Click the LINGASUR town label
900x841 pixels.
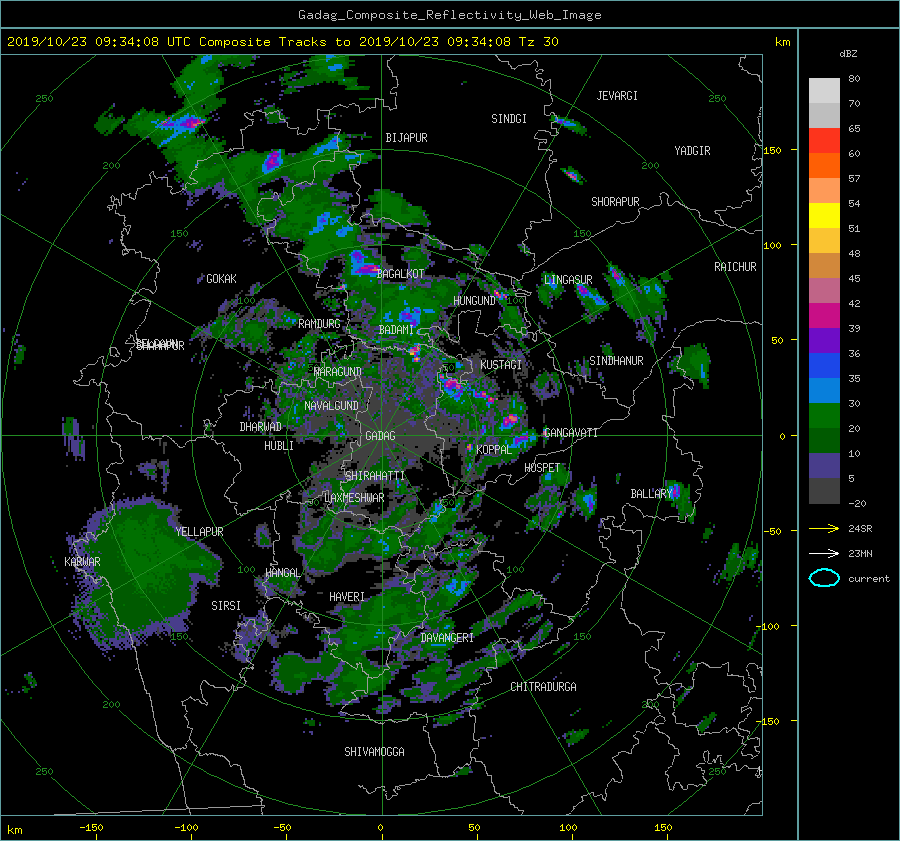coord(568,280)
